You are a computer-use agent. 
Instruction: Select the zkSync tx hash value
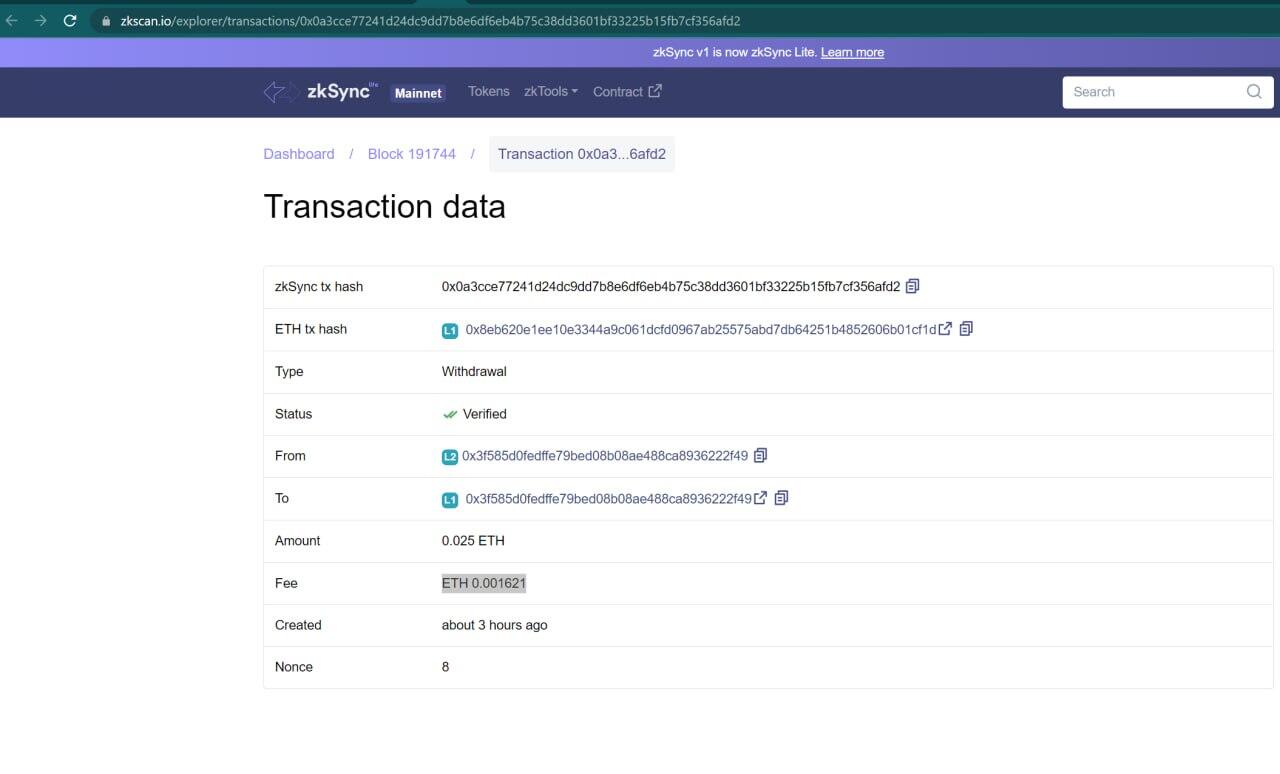[671, 286]
